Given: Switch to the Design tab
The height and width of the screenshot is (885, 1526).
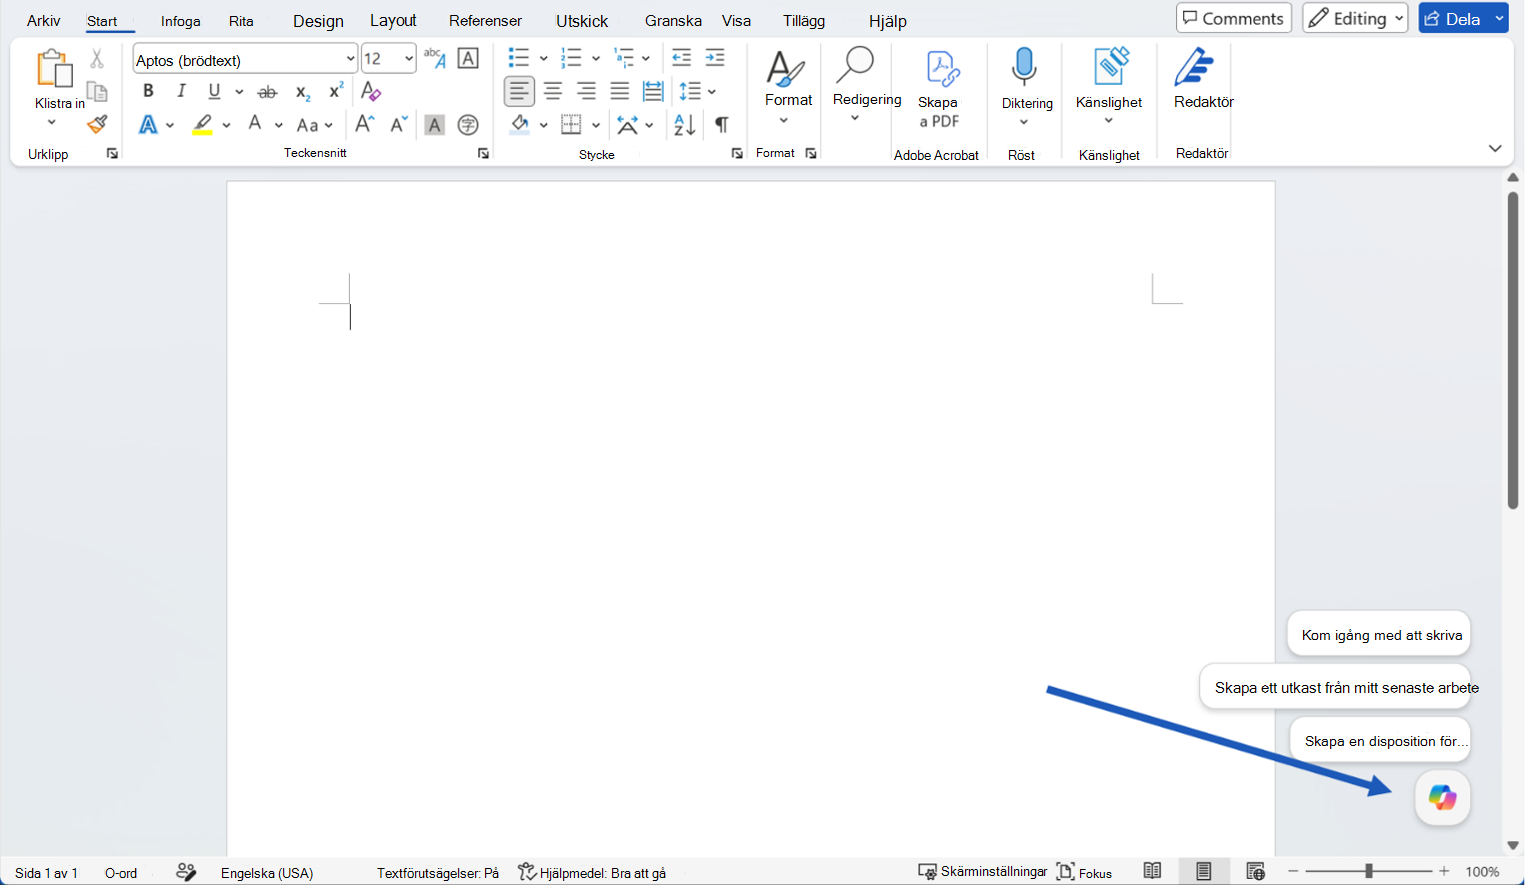Looking at the screenshot, I should pos(318,21).
